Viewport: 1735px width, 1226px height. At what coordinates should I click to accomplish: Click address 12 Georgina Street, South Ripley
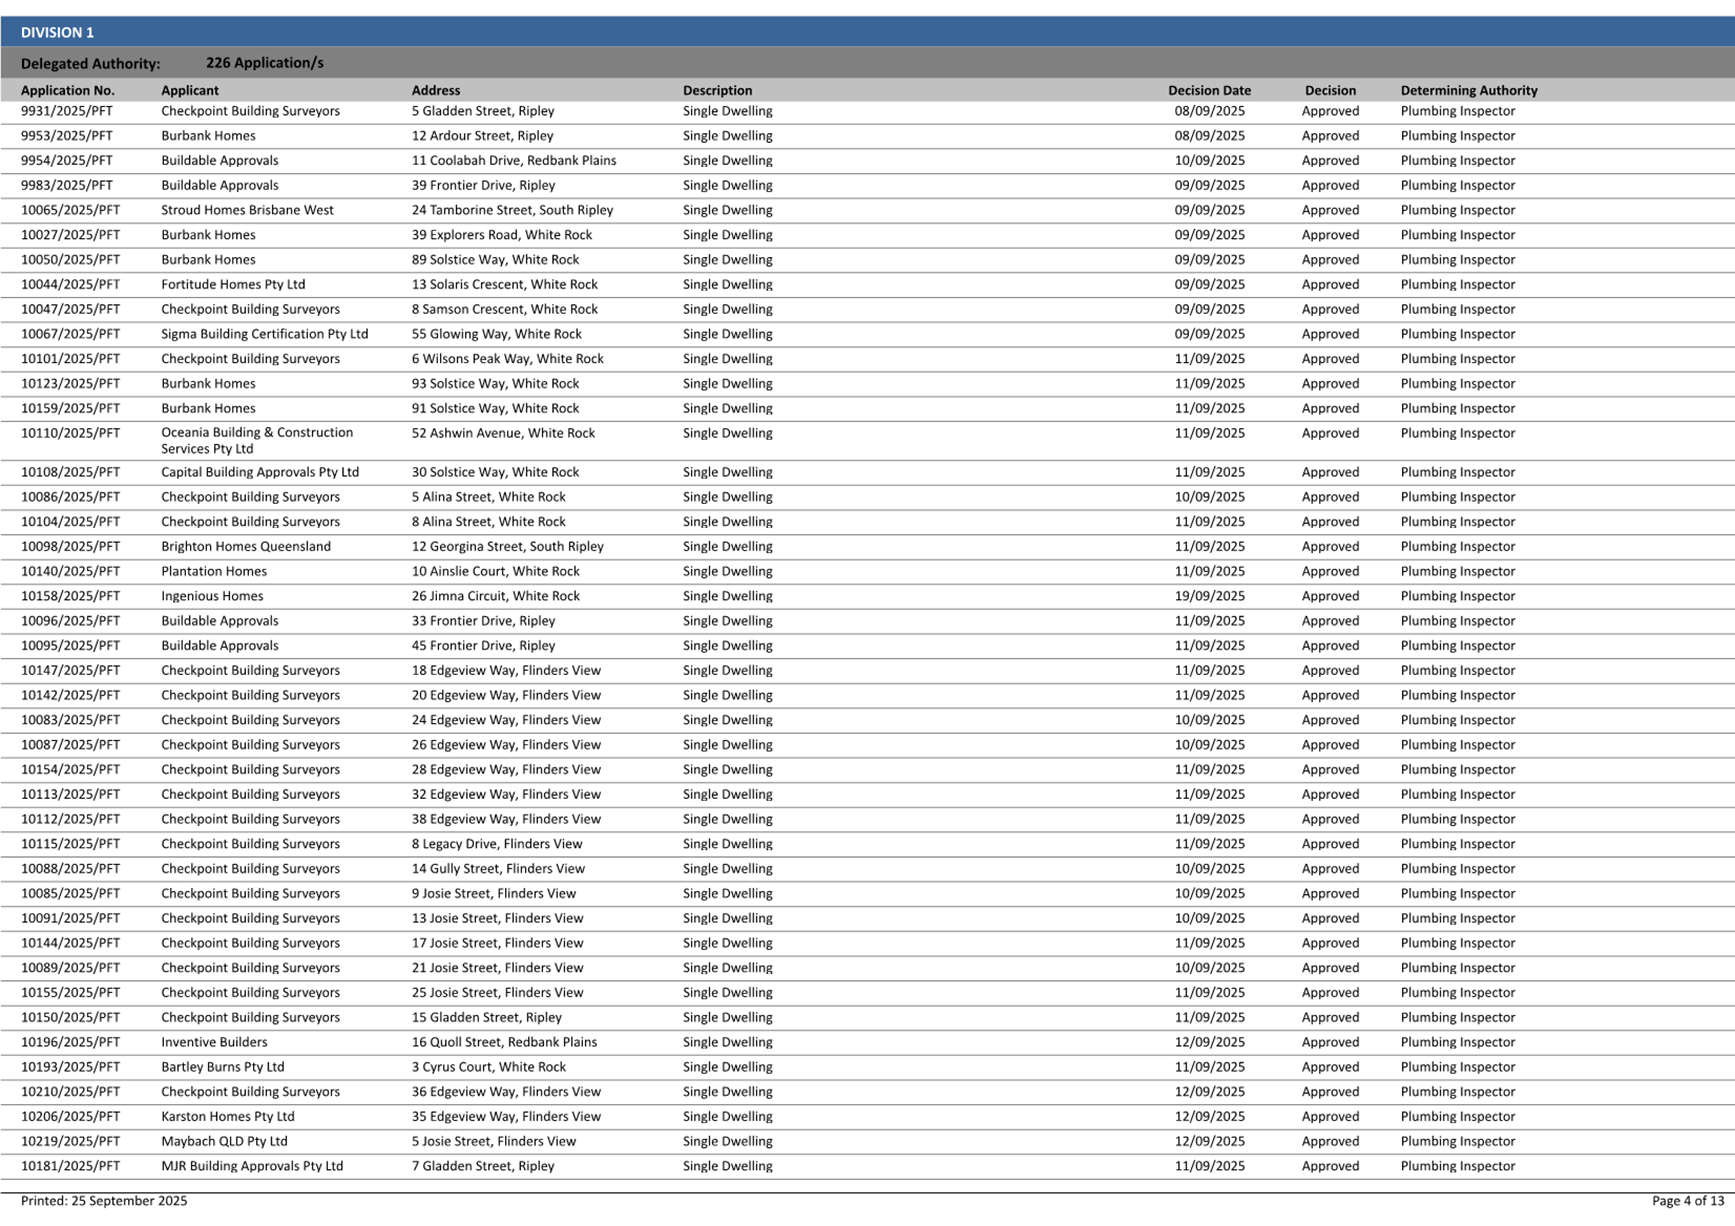click(x=508, y=547)
